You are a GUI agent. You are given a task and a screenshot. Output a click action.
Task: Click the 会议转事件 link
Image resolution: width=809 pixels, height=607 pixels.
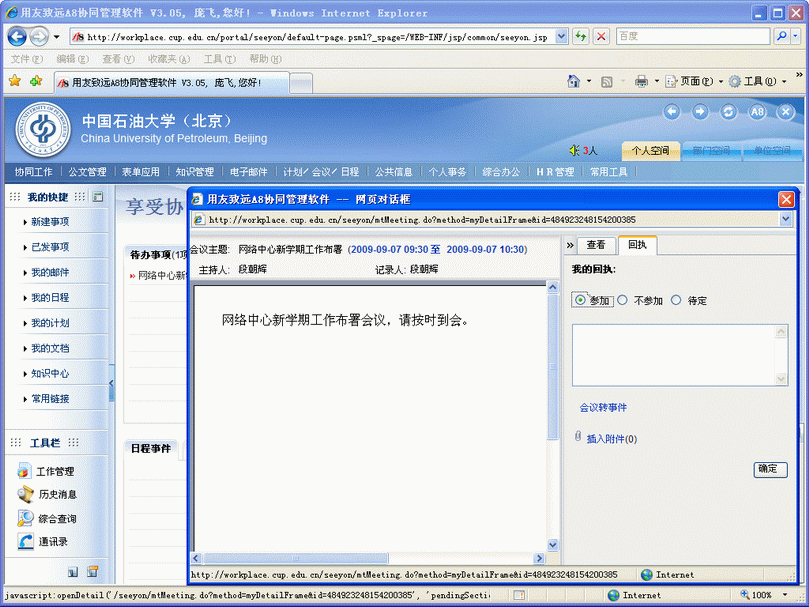(603, 408)
